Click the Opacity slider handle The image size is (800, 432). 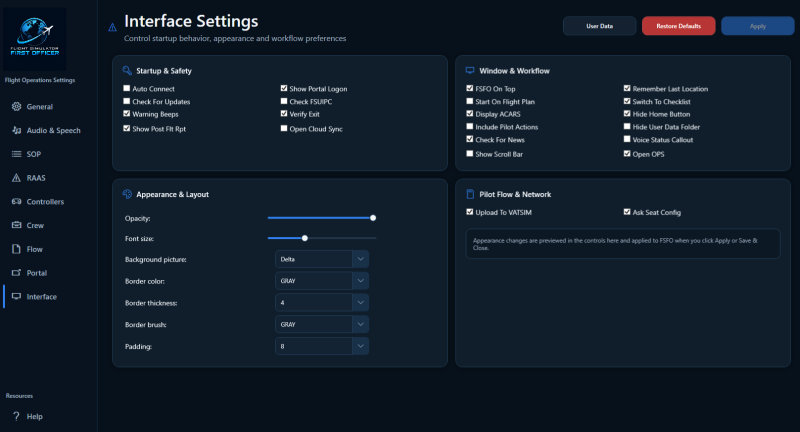[373, 218]
